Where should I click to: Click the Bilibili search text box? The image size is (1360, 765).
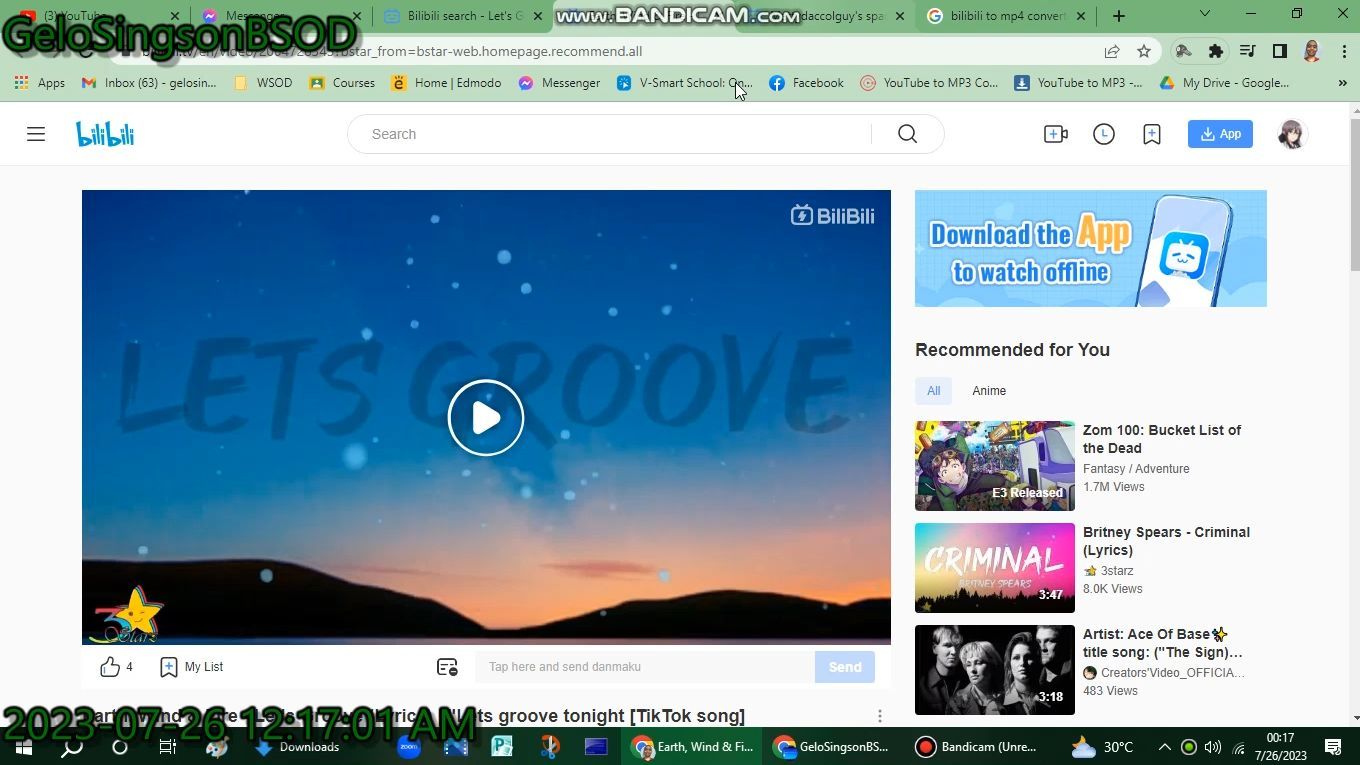pos(620,134)
